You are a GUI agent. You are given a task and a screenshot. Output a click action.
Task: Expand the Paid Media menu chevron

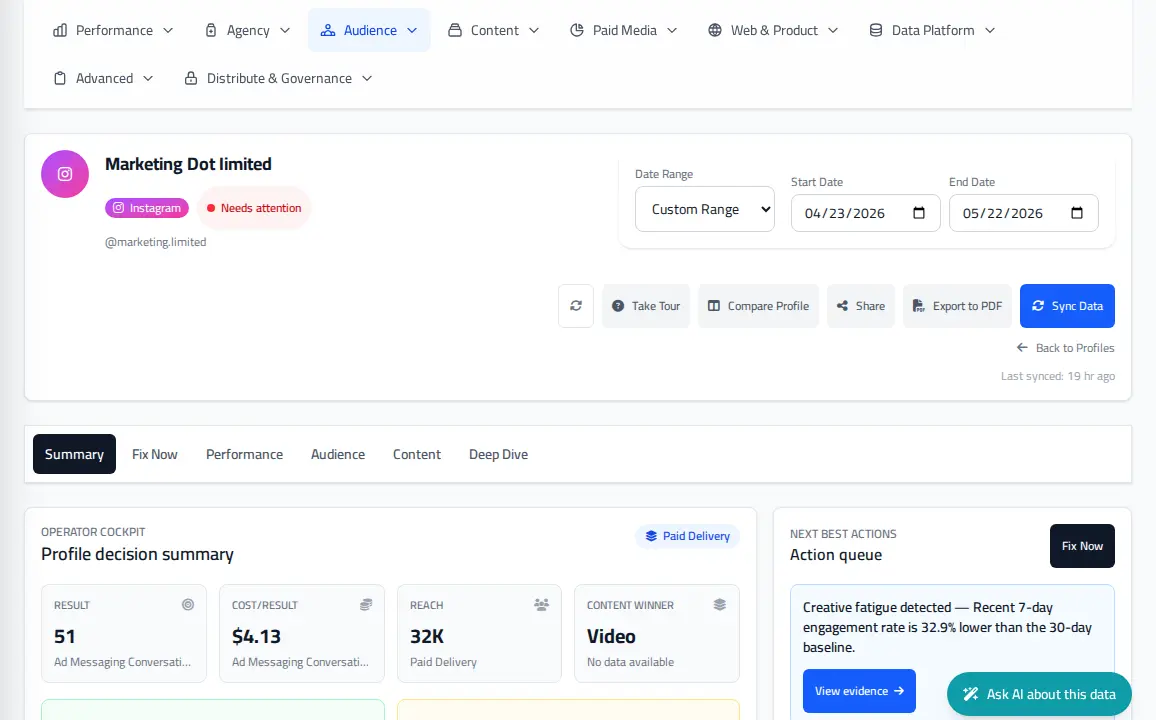pos(672,30)
